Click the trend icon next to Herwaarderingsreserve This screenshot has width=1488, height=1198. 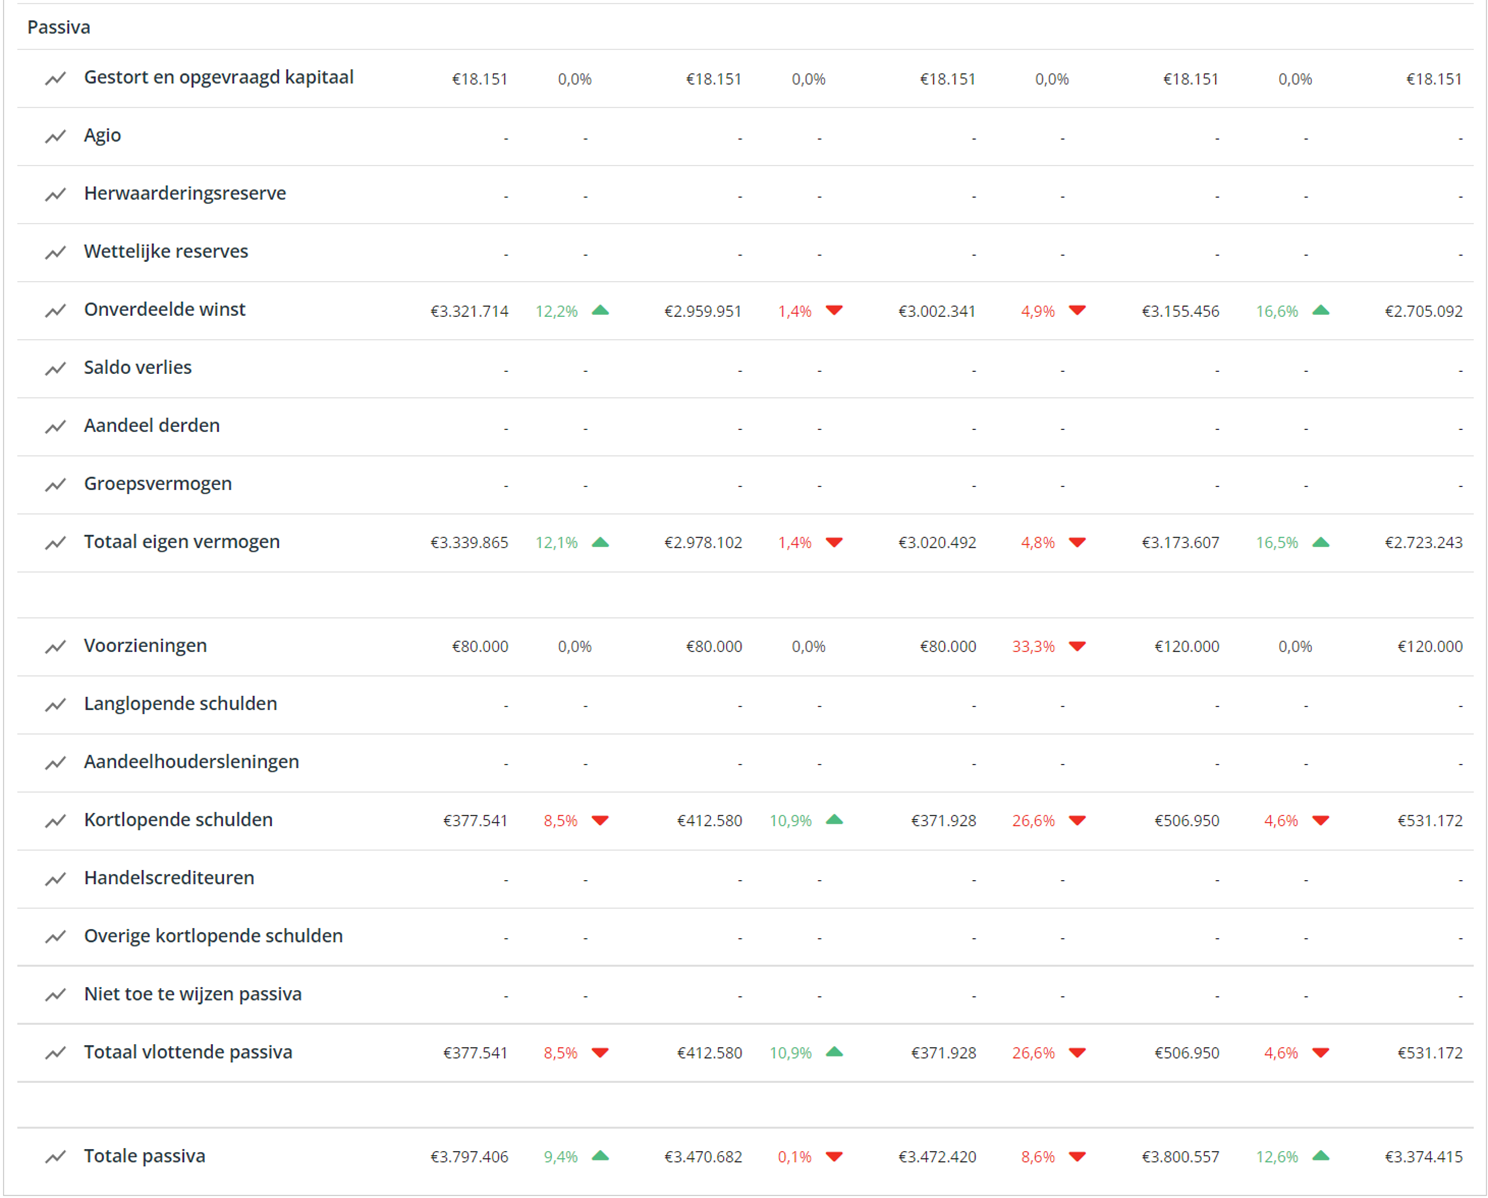click(x=55, y=194)
